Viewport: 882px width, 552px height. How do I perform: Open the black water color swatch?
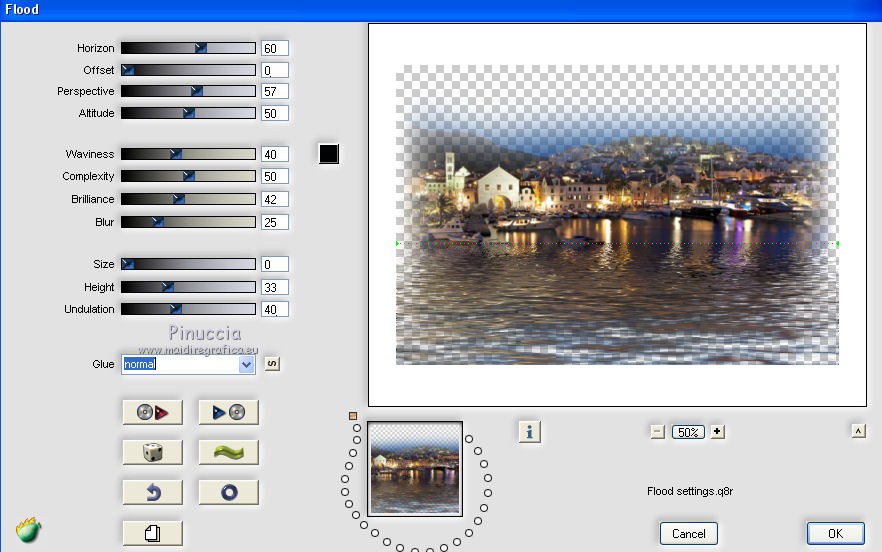pyautogui.click(x=328, y=154)
